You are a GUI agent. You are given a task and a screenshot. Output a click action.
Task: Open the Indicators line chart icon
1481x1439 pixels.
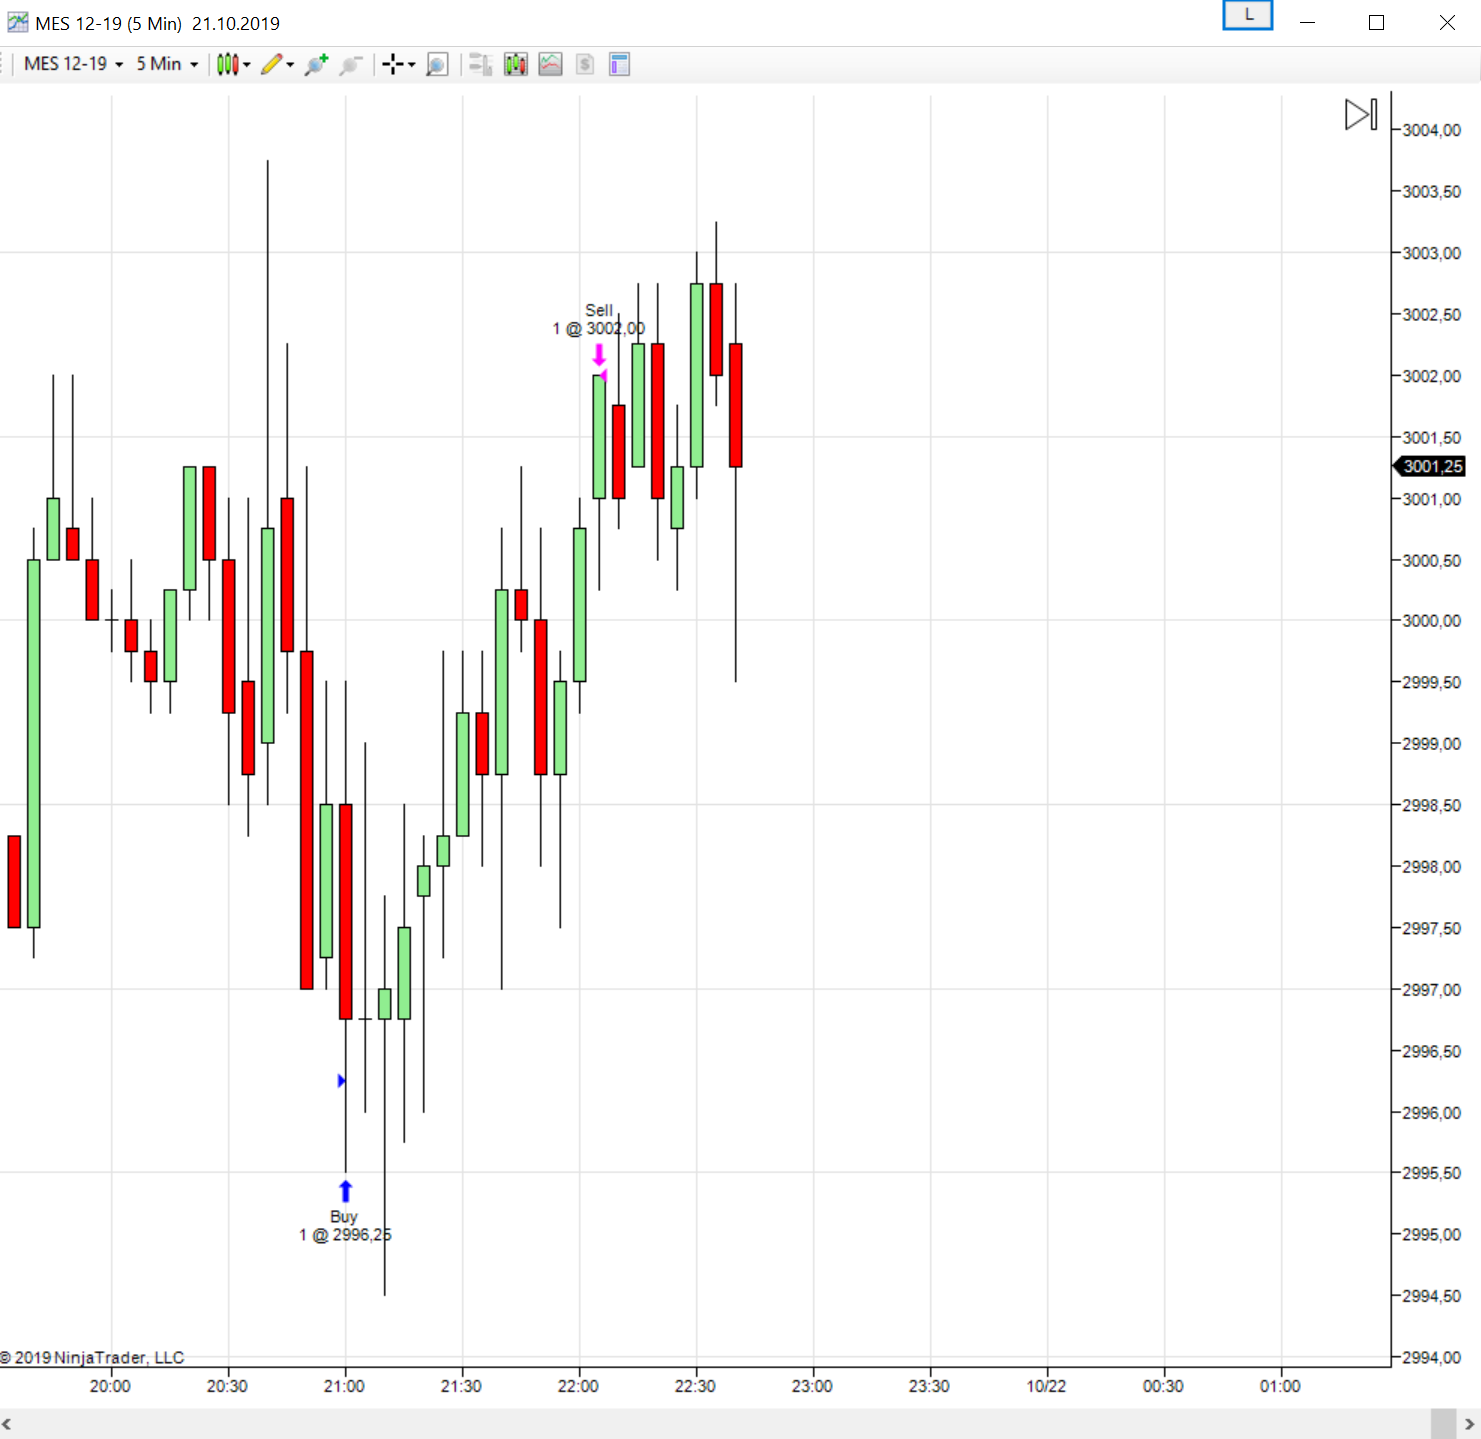pyautogui.click(x=550, y=65)
